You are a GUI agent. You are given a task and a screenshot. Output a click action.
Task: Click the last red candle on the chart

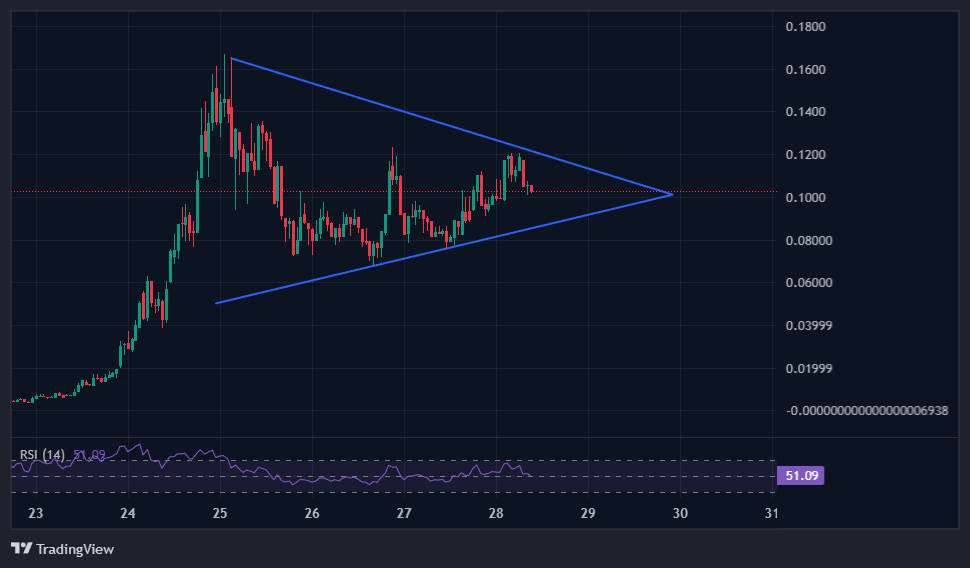click(531, 188)
